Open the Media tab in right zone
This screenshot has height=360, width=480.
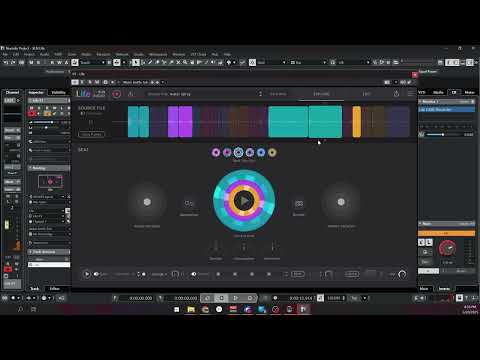click(x=438, y=92)
